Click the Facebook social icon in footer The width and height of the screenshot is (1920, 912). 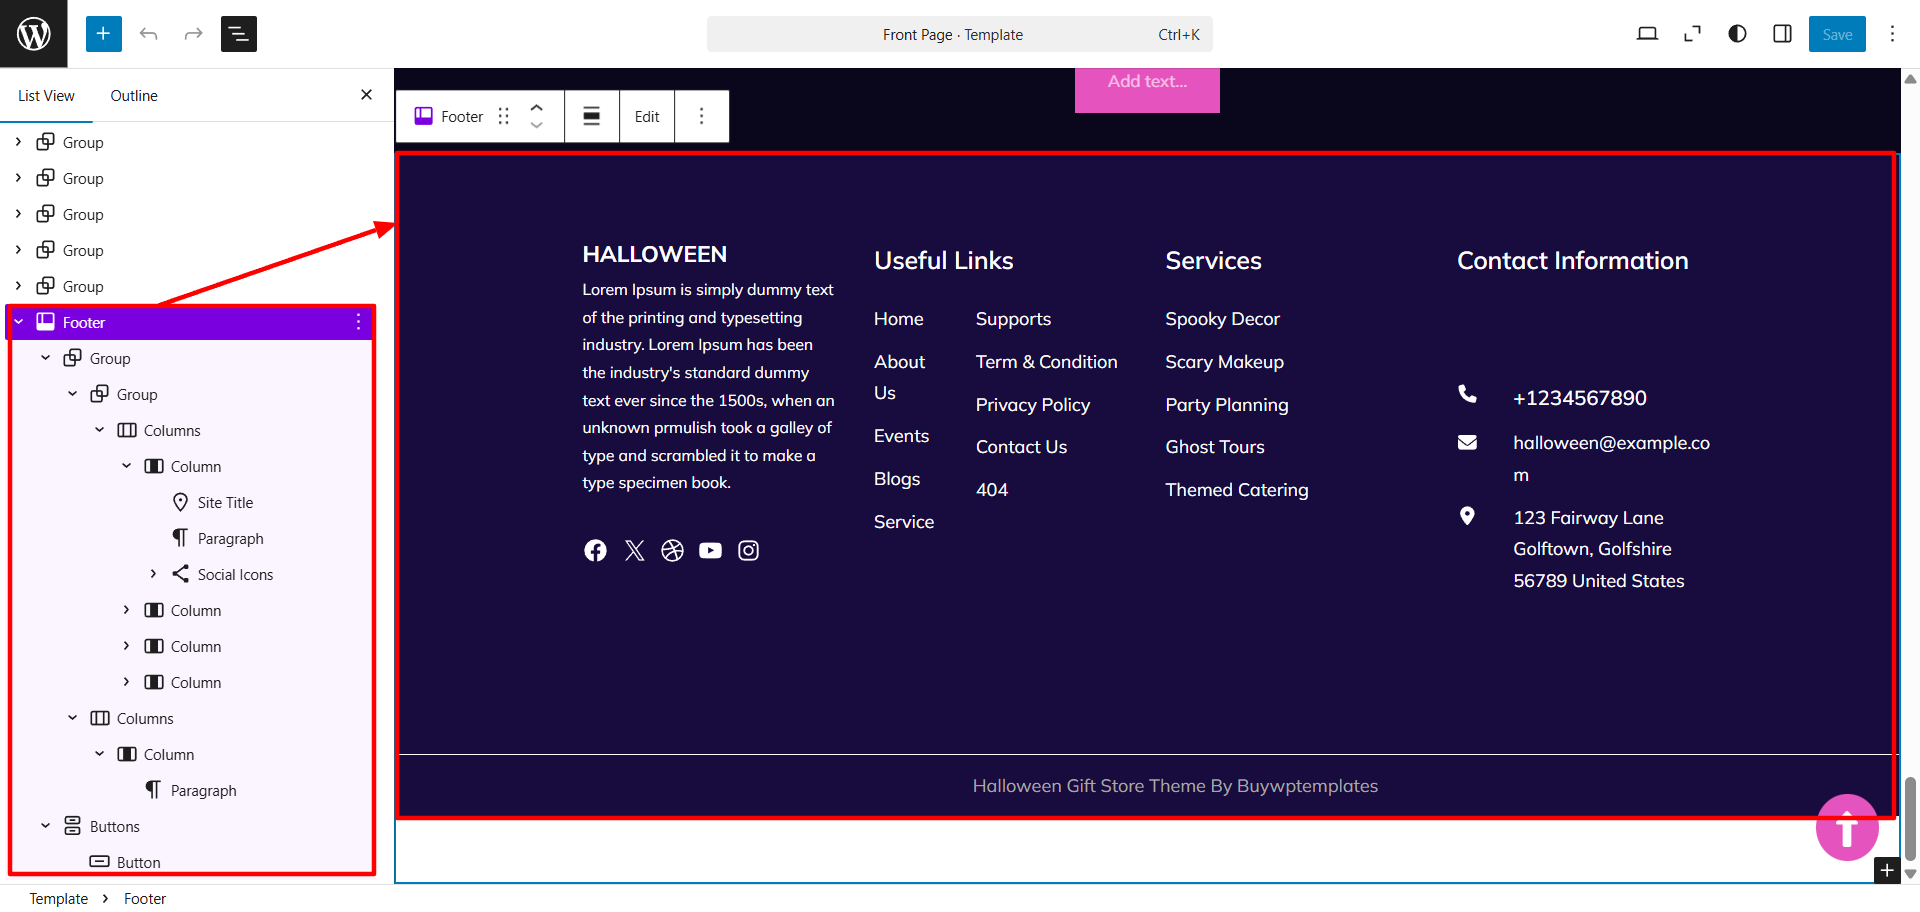point(595,551)
